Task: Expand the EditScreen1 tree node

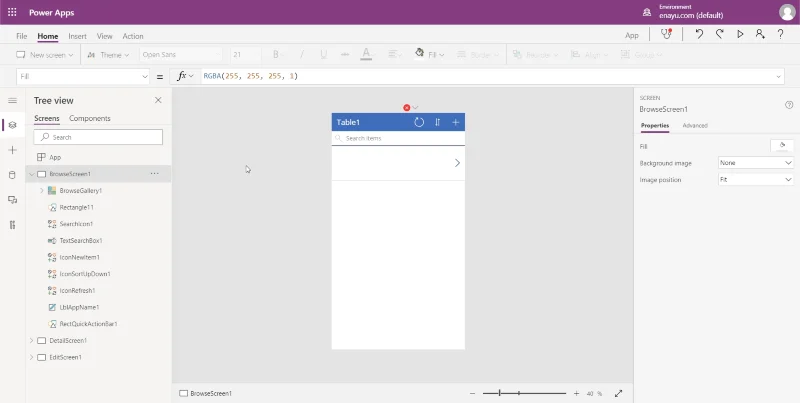Action: click(32, 357)
